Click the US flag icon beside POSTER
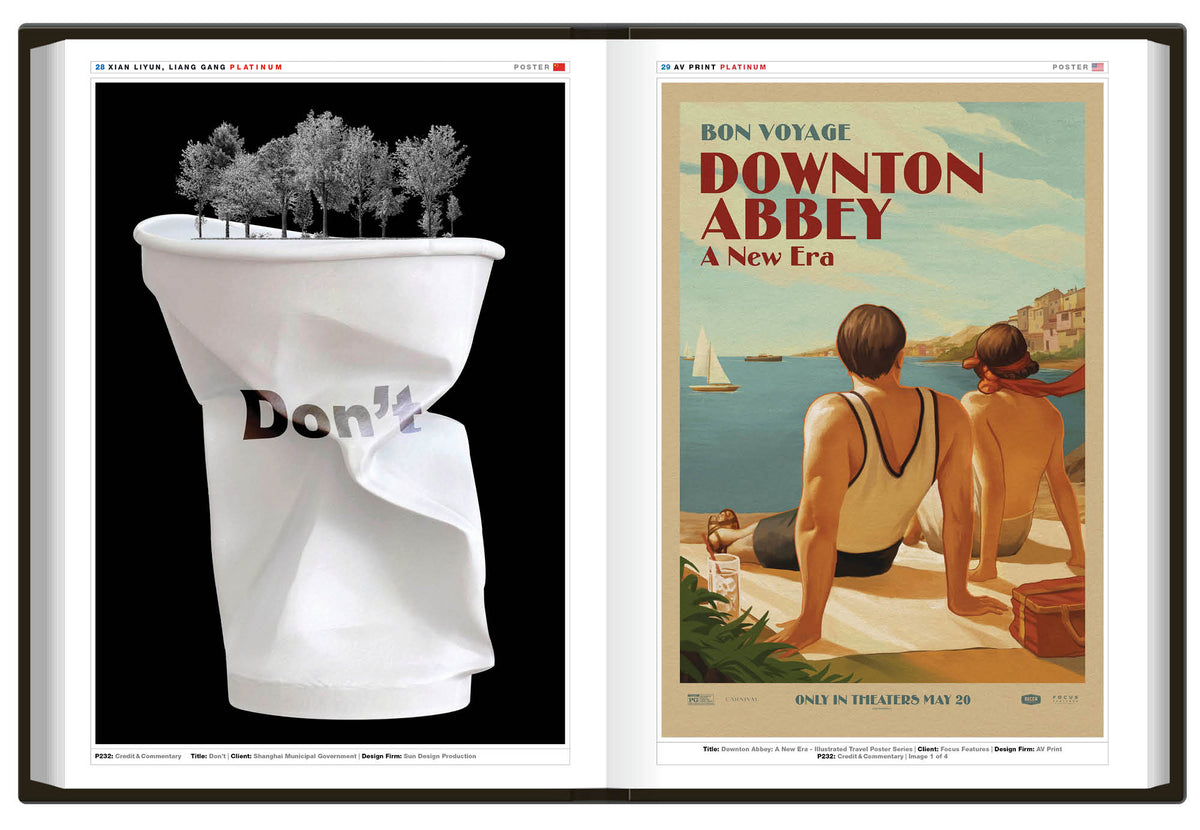Screen dimensions: 1200x830 coord(1098,67)
